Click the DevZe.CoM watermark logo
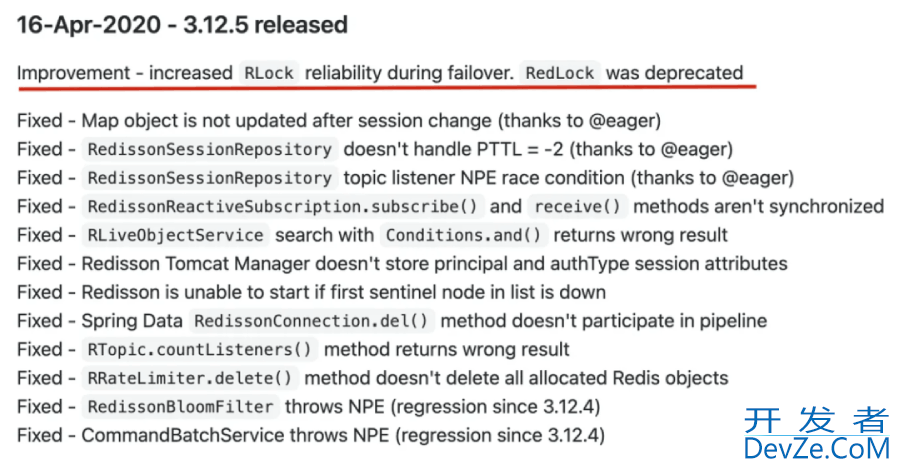Image resolution: width=900 pixels, height=470 pixels. 817,448
